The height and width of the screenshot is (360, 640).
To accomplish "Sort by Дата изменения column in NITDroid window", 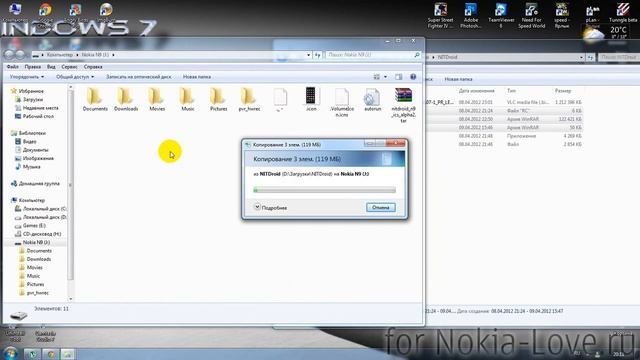I will (476, 91).
